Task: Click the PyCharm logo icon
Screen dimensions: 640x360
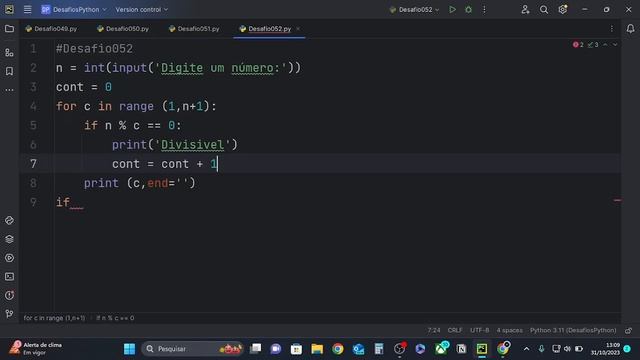Action: pos(9,9)
